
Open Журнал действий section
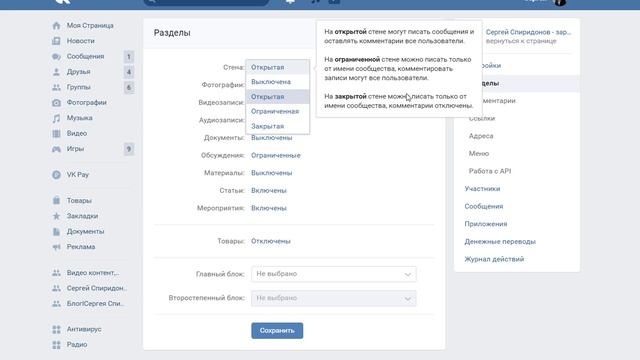[494, 259]
